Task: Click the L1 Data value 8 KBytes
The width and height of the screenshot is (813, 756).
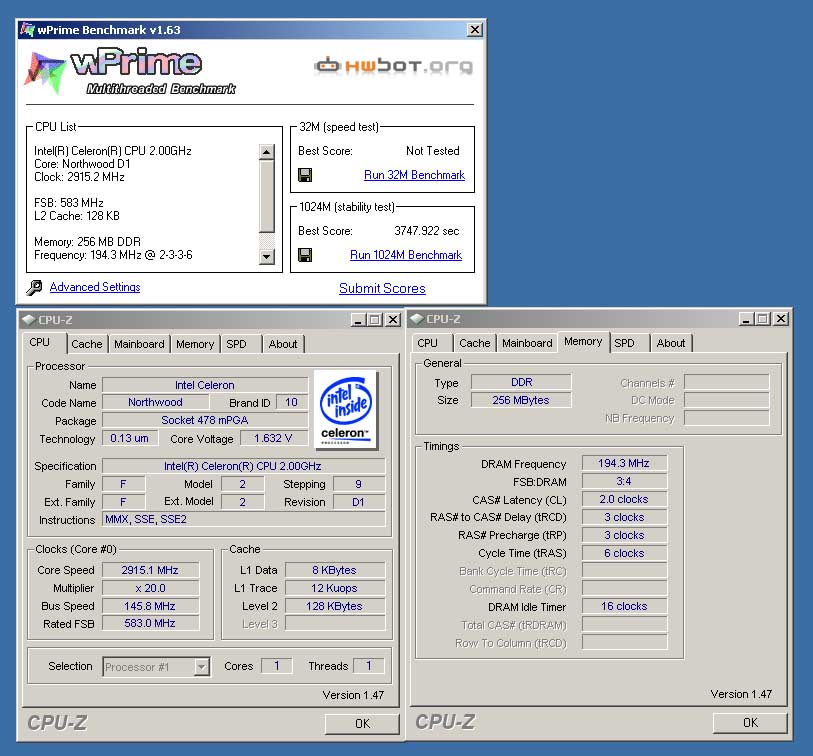Action: point(335,570)
